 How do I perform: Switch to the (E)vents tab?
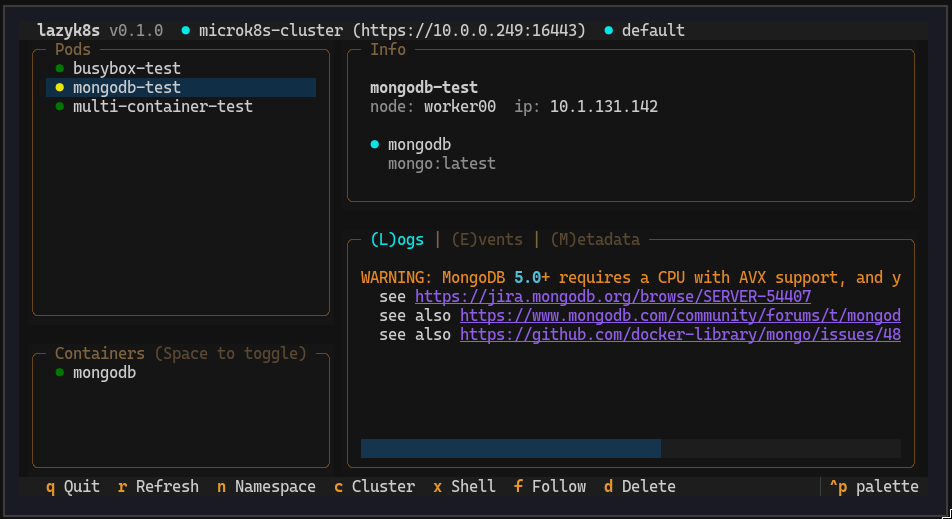pyautogui.click(x=487, y=240)
